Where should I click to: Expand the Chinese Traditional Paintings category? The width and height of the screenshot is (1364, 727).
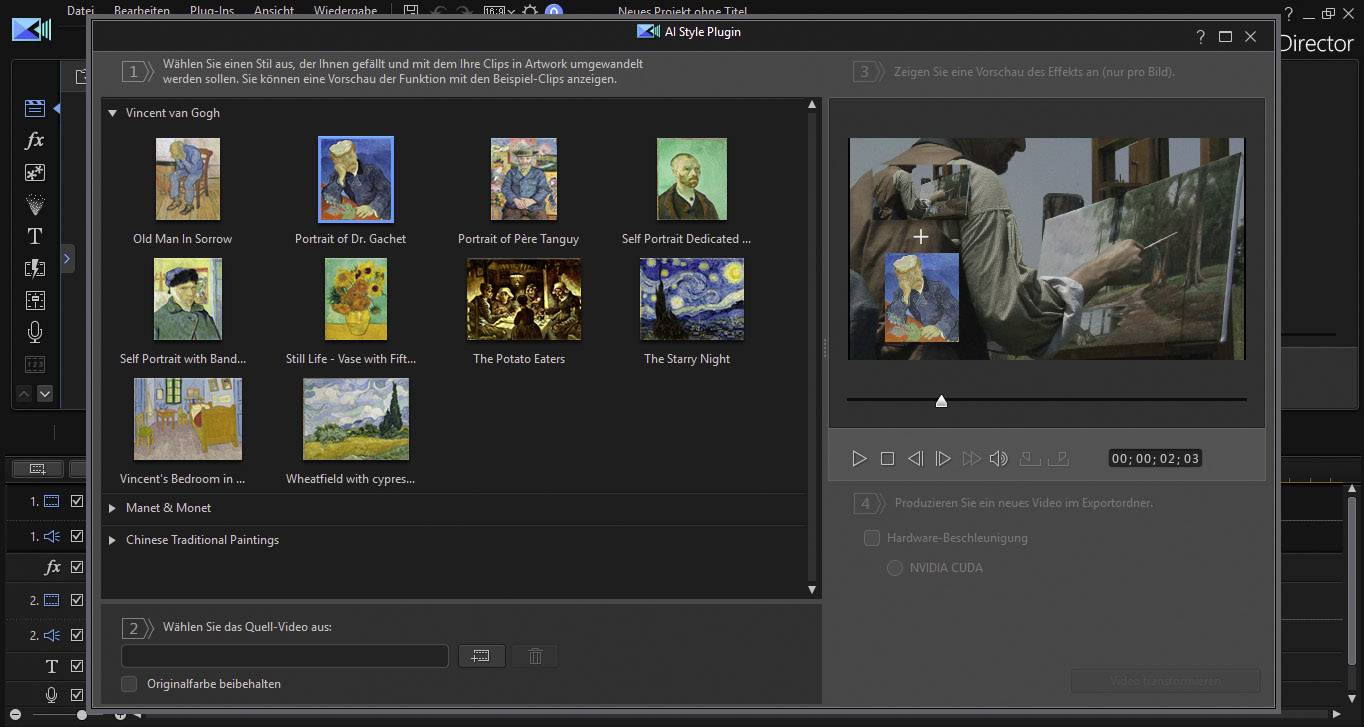pyautogui.click(x=112, y=539)
